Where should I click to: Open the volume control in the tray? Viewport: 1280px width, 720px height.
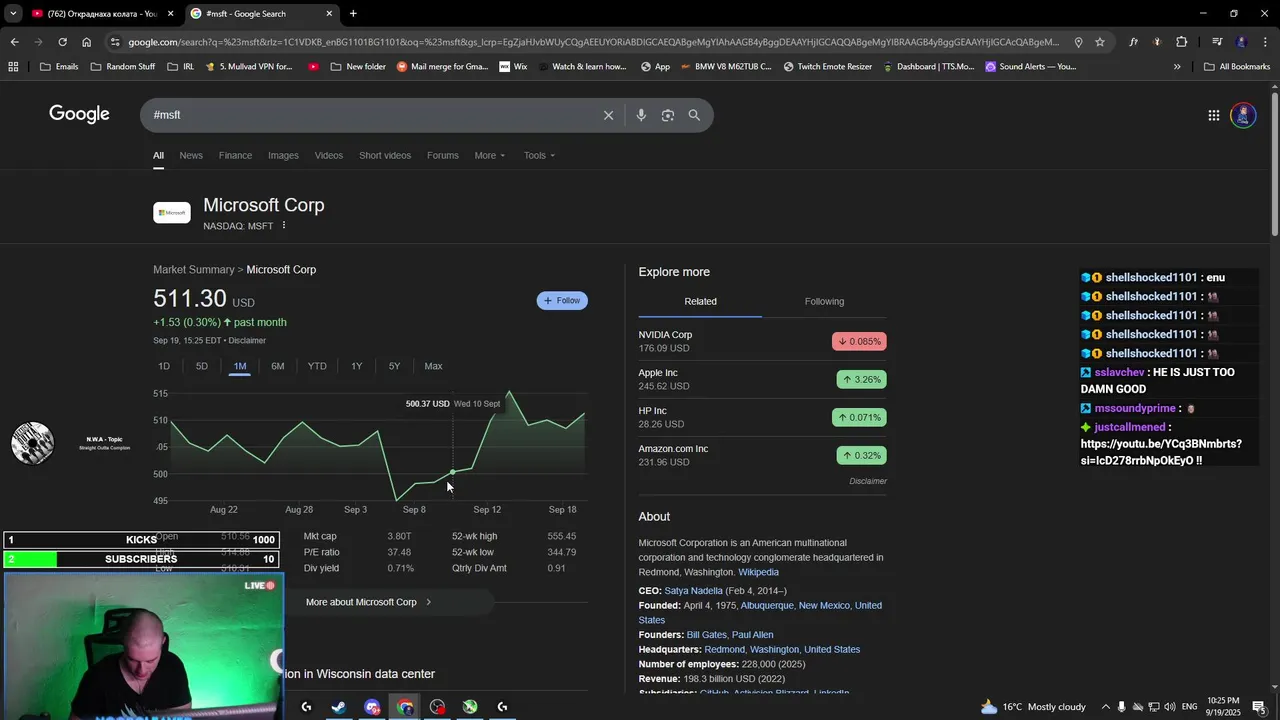pos(1170,707)
